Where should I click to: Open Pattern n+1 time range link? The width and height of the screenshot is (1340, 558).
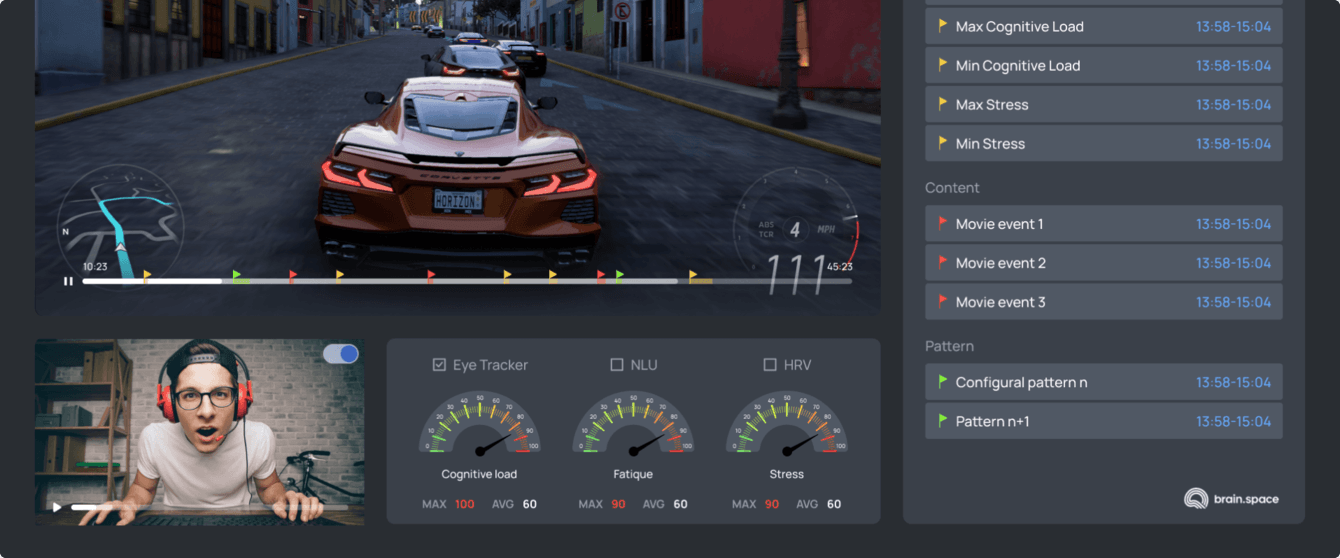click(x=1233, y=421)
